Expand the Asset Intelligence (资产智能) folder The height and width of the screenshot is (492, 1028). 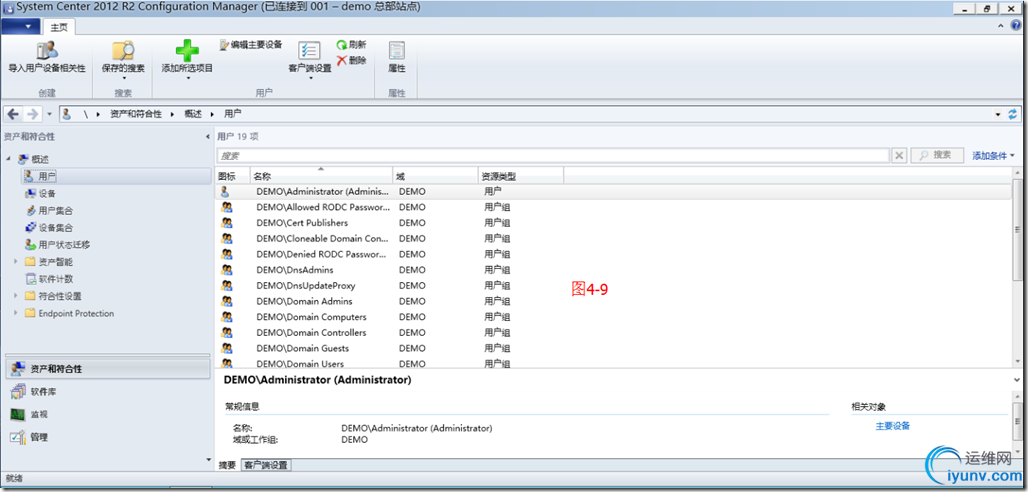(16, 262)
